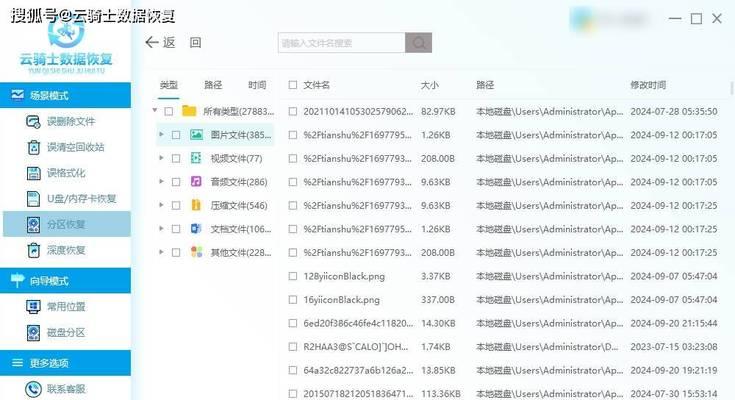Select 磁盘分区 disk icon
The image size is (735, 400).
[x=33, y=332]
